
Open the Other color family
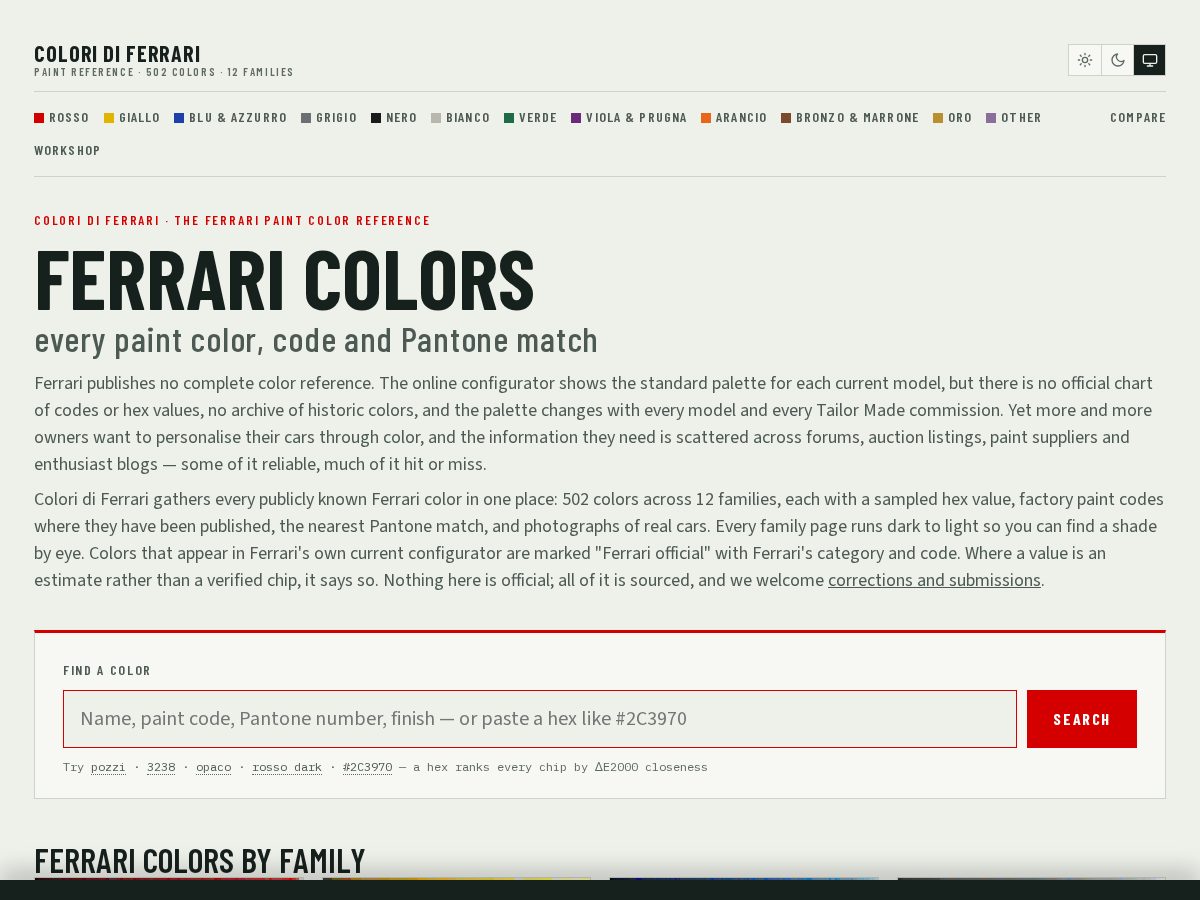[x=1014, y=118]
